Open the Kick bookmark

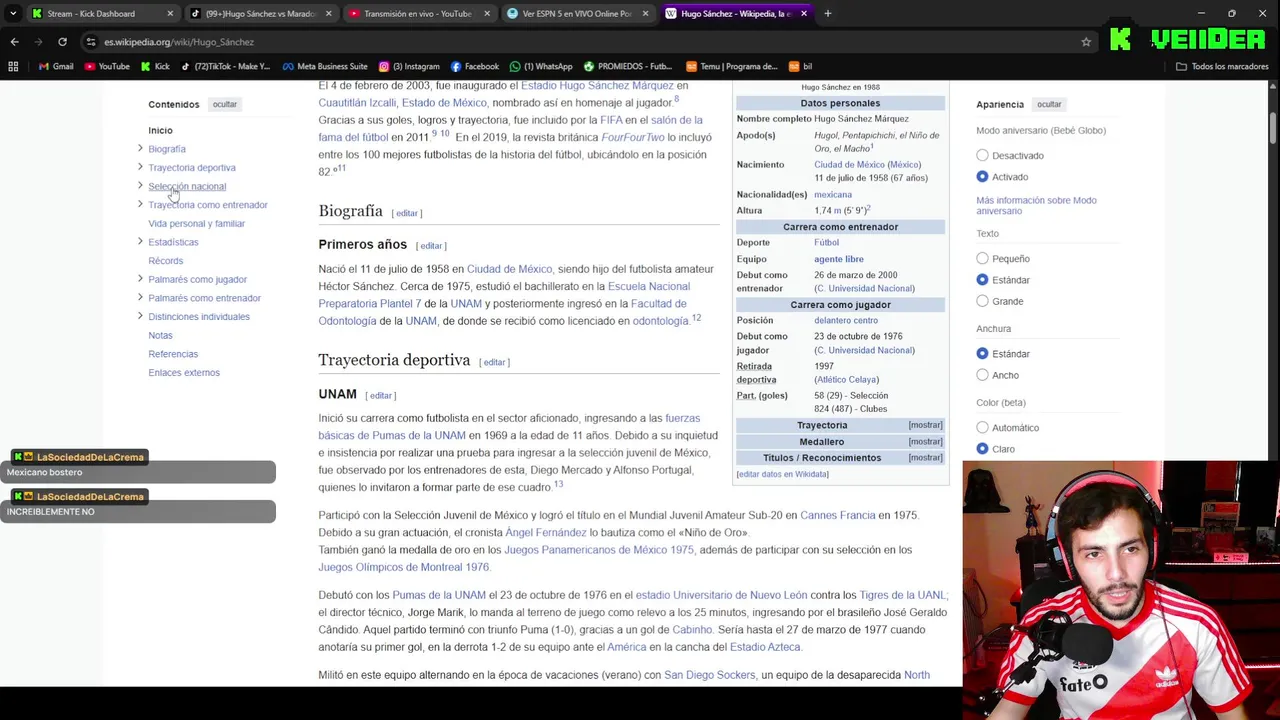coord(155,67)
